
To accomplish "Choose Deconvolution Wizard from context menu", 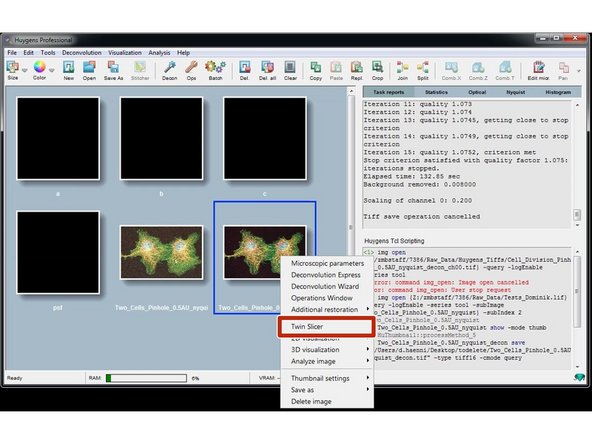I will (x=325, y=286).
